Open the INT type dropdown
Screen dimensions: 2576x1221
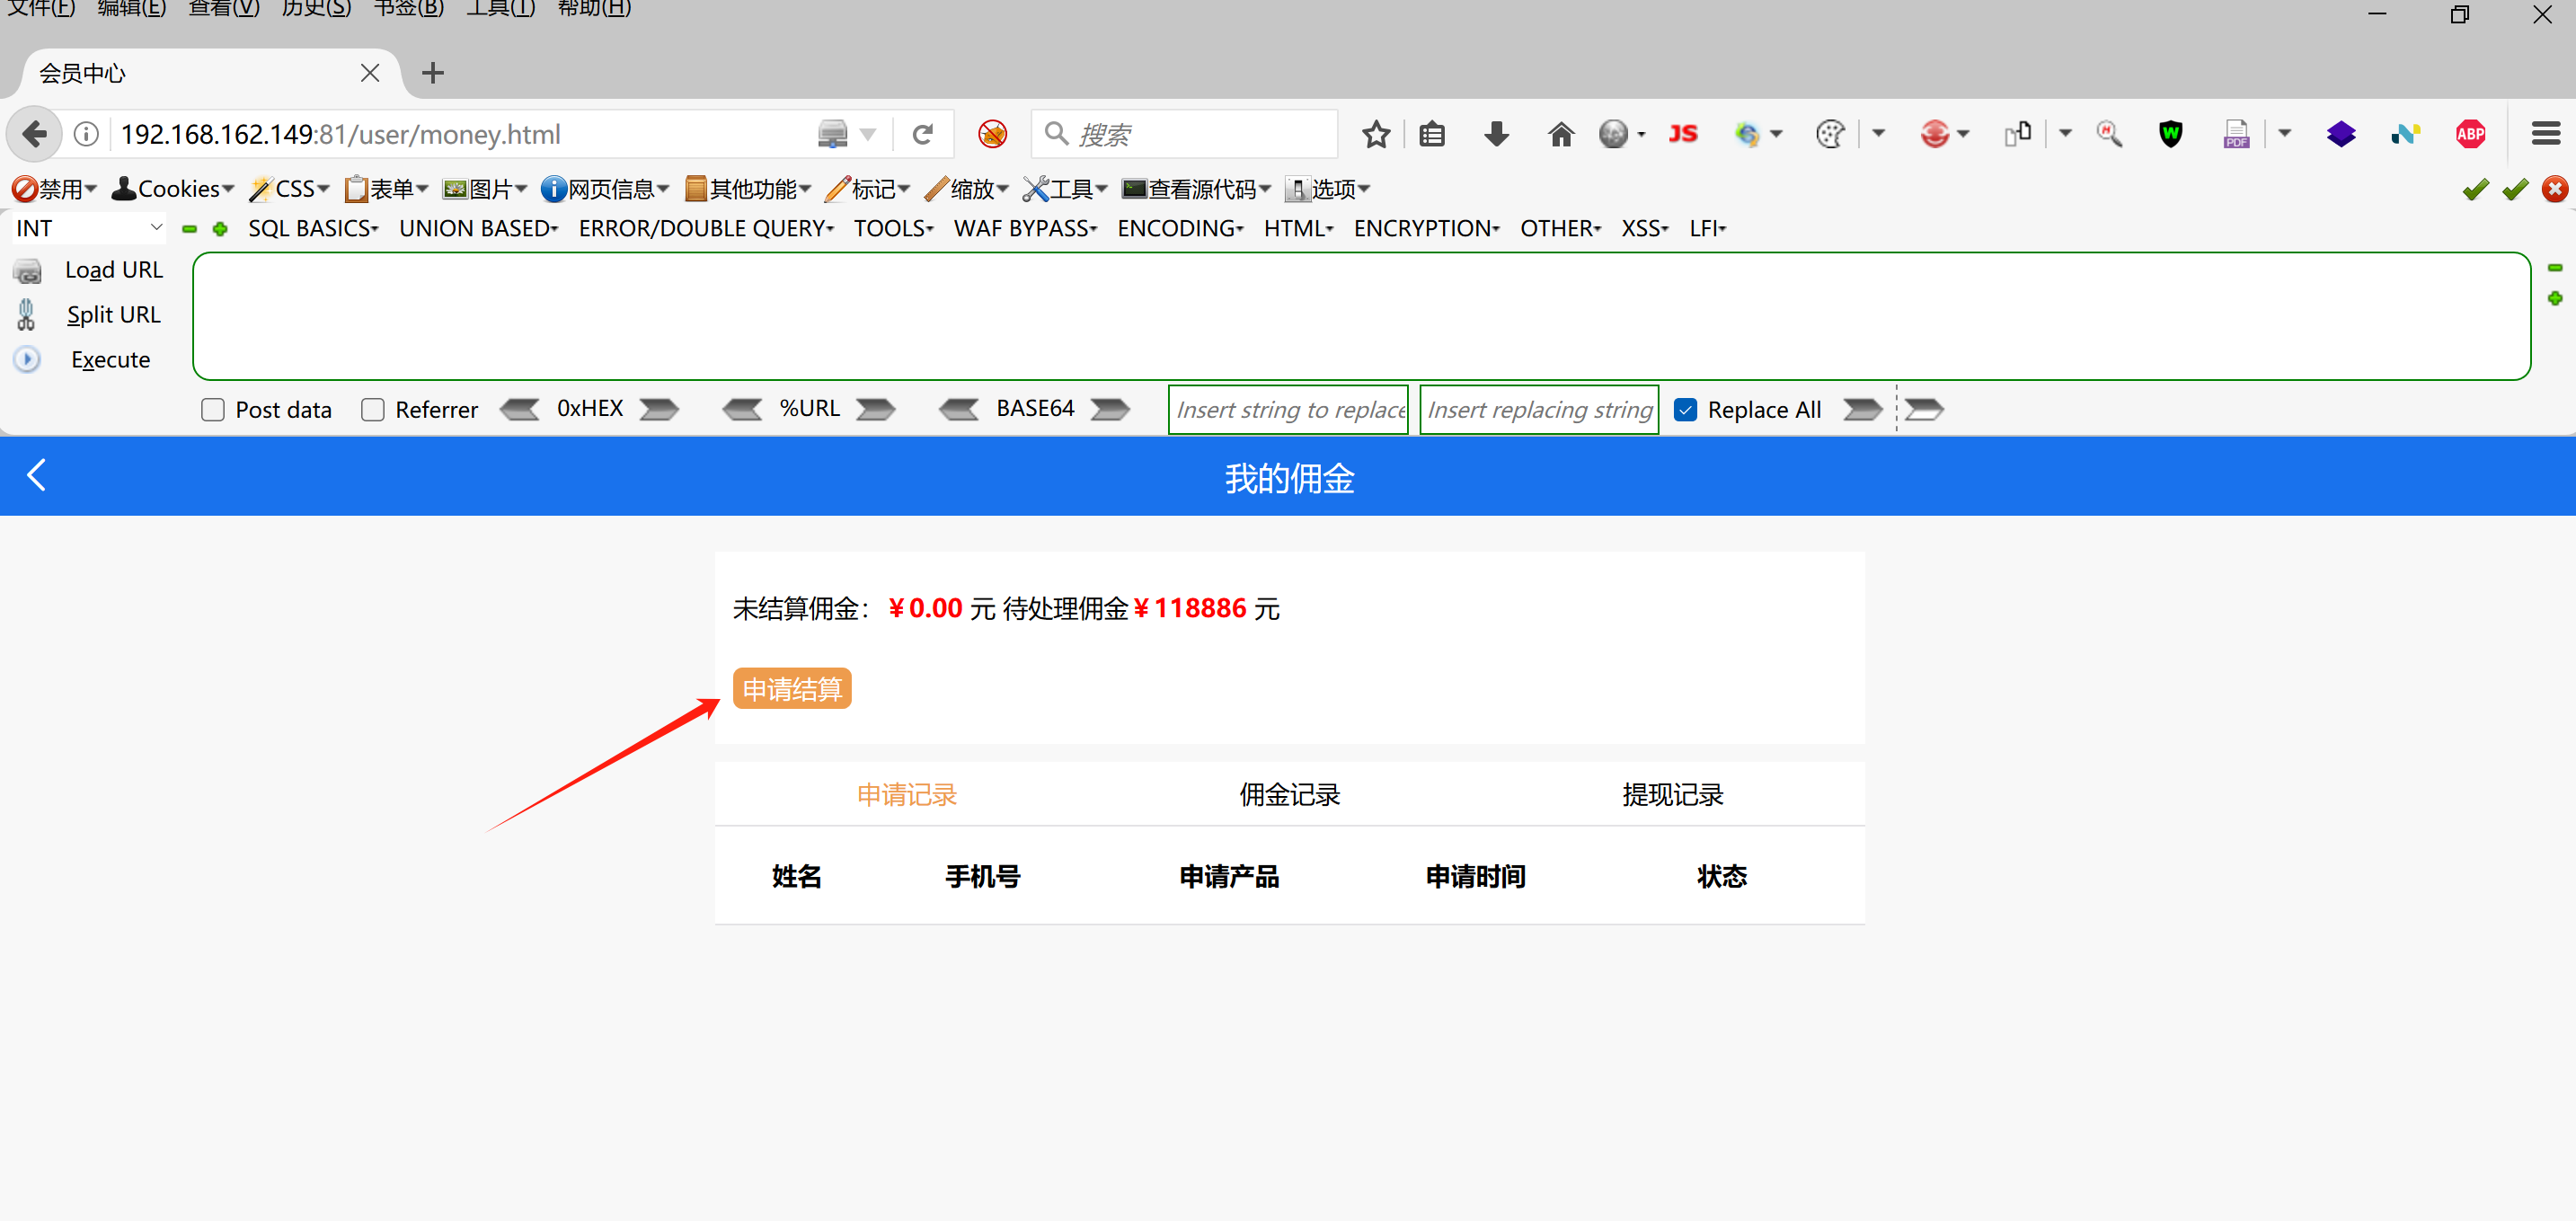[88, 228]
